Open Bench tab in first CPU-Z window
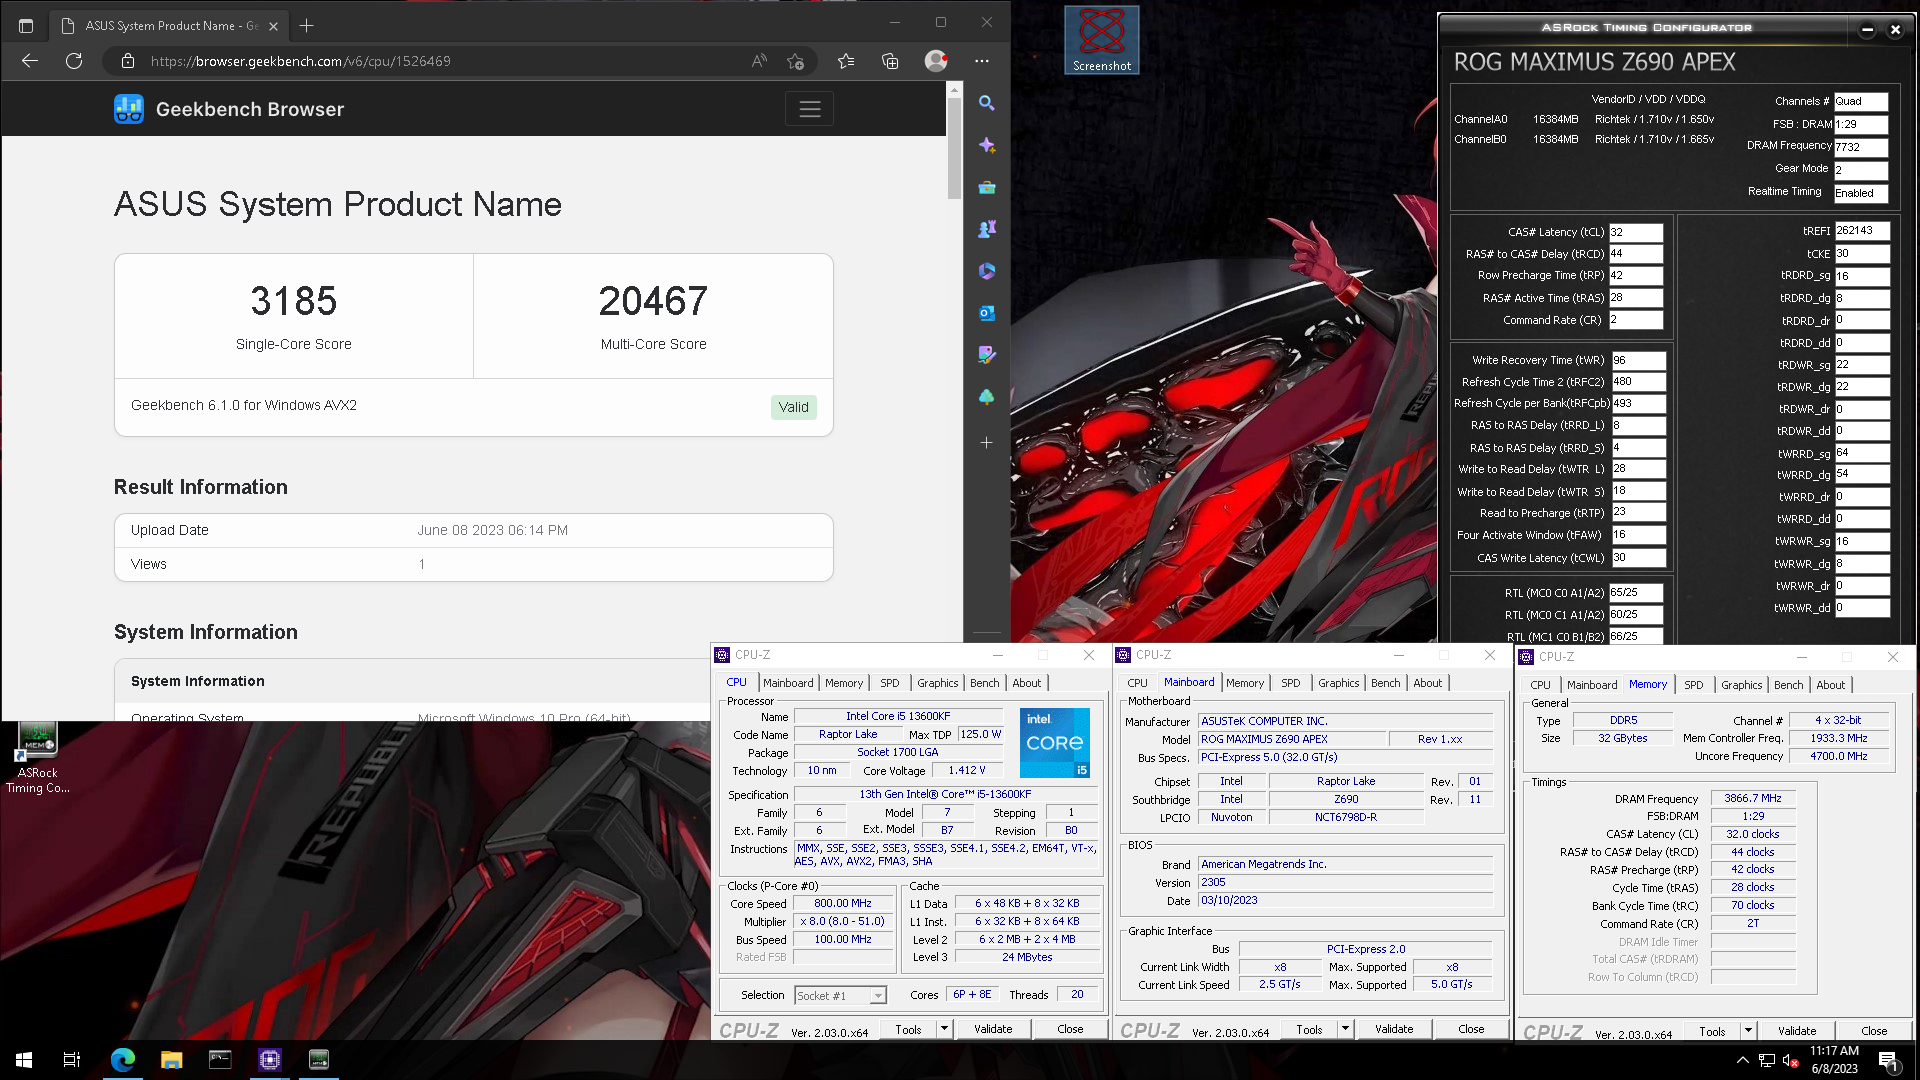Image resolution: width=1920 pixels, height=1080 pixels. point(984,683)
